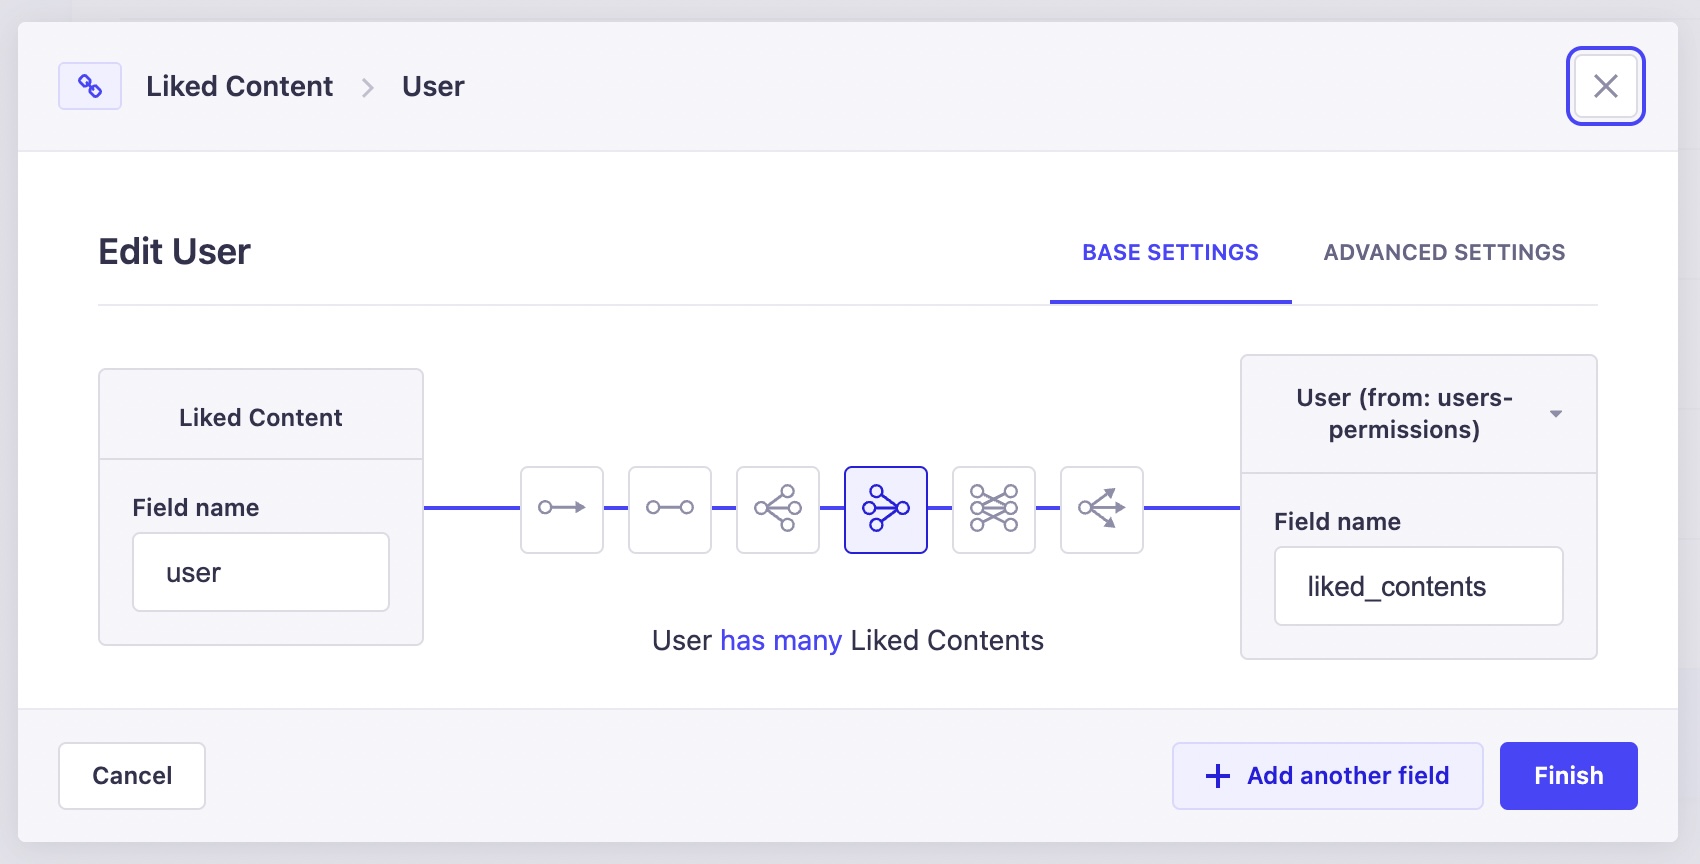Click the link icon beside Liked Content breadcrumb

89,86
